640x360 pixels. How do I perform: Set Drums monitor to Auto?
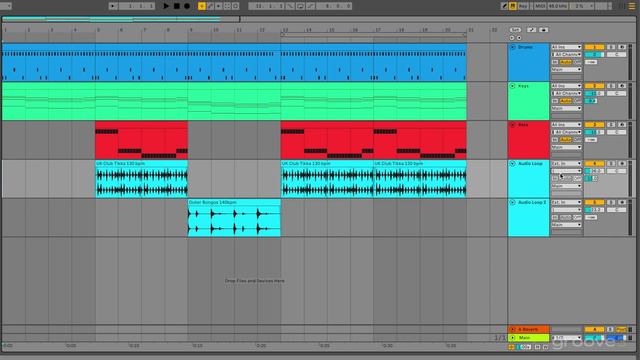pos(565,62)
